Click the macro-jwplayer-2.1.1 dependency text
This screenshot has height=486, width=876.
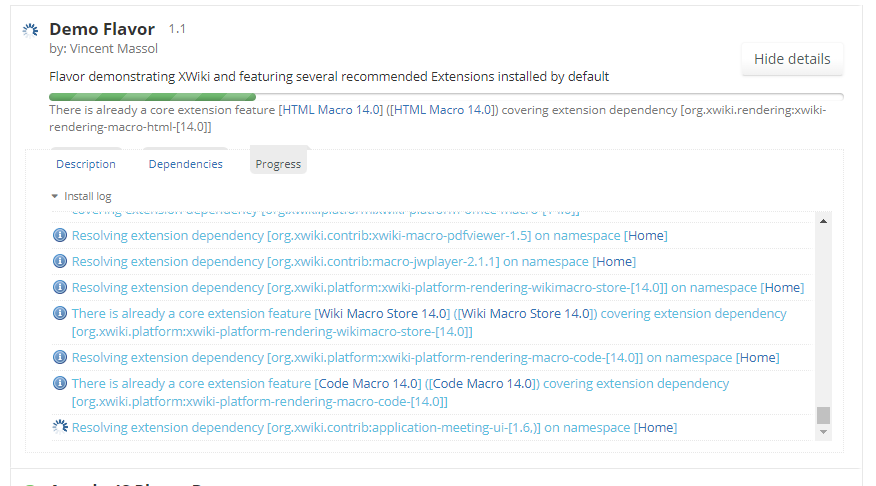[x=383, y=261]
